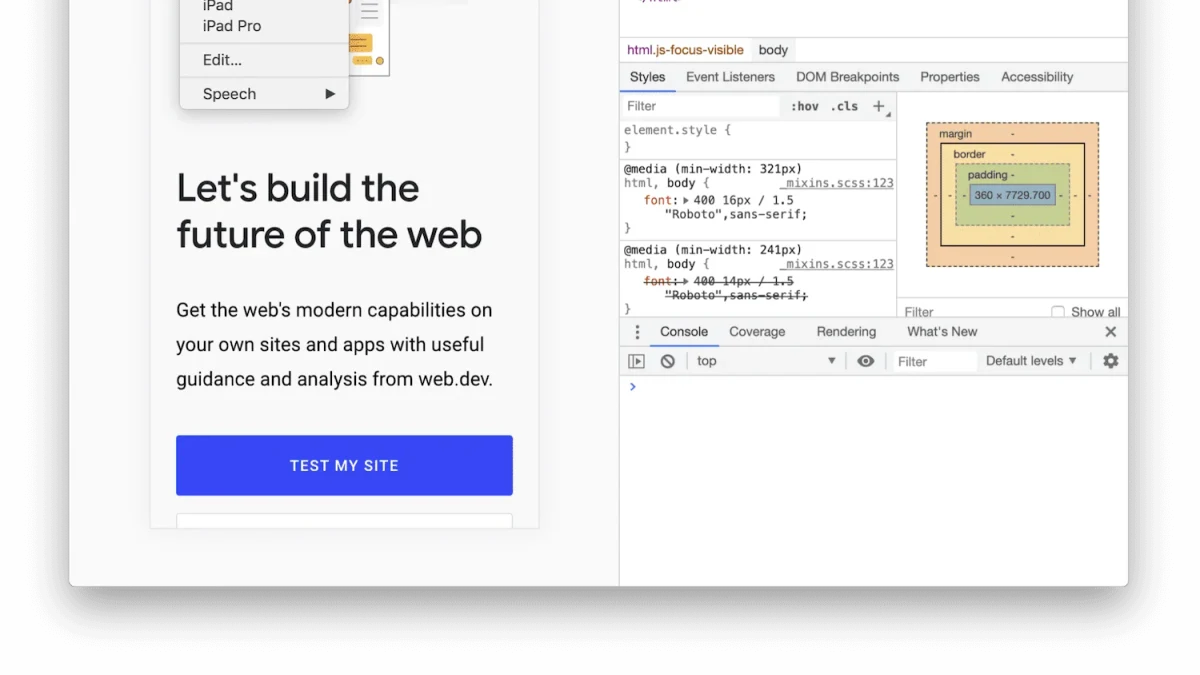The width and height of the screenshot is (1200, 675).
Task: Add a new style rule with the plus icon
Action: [879, 106]
